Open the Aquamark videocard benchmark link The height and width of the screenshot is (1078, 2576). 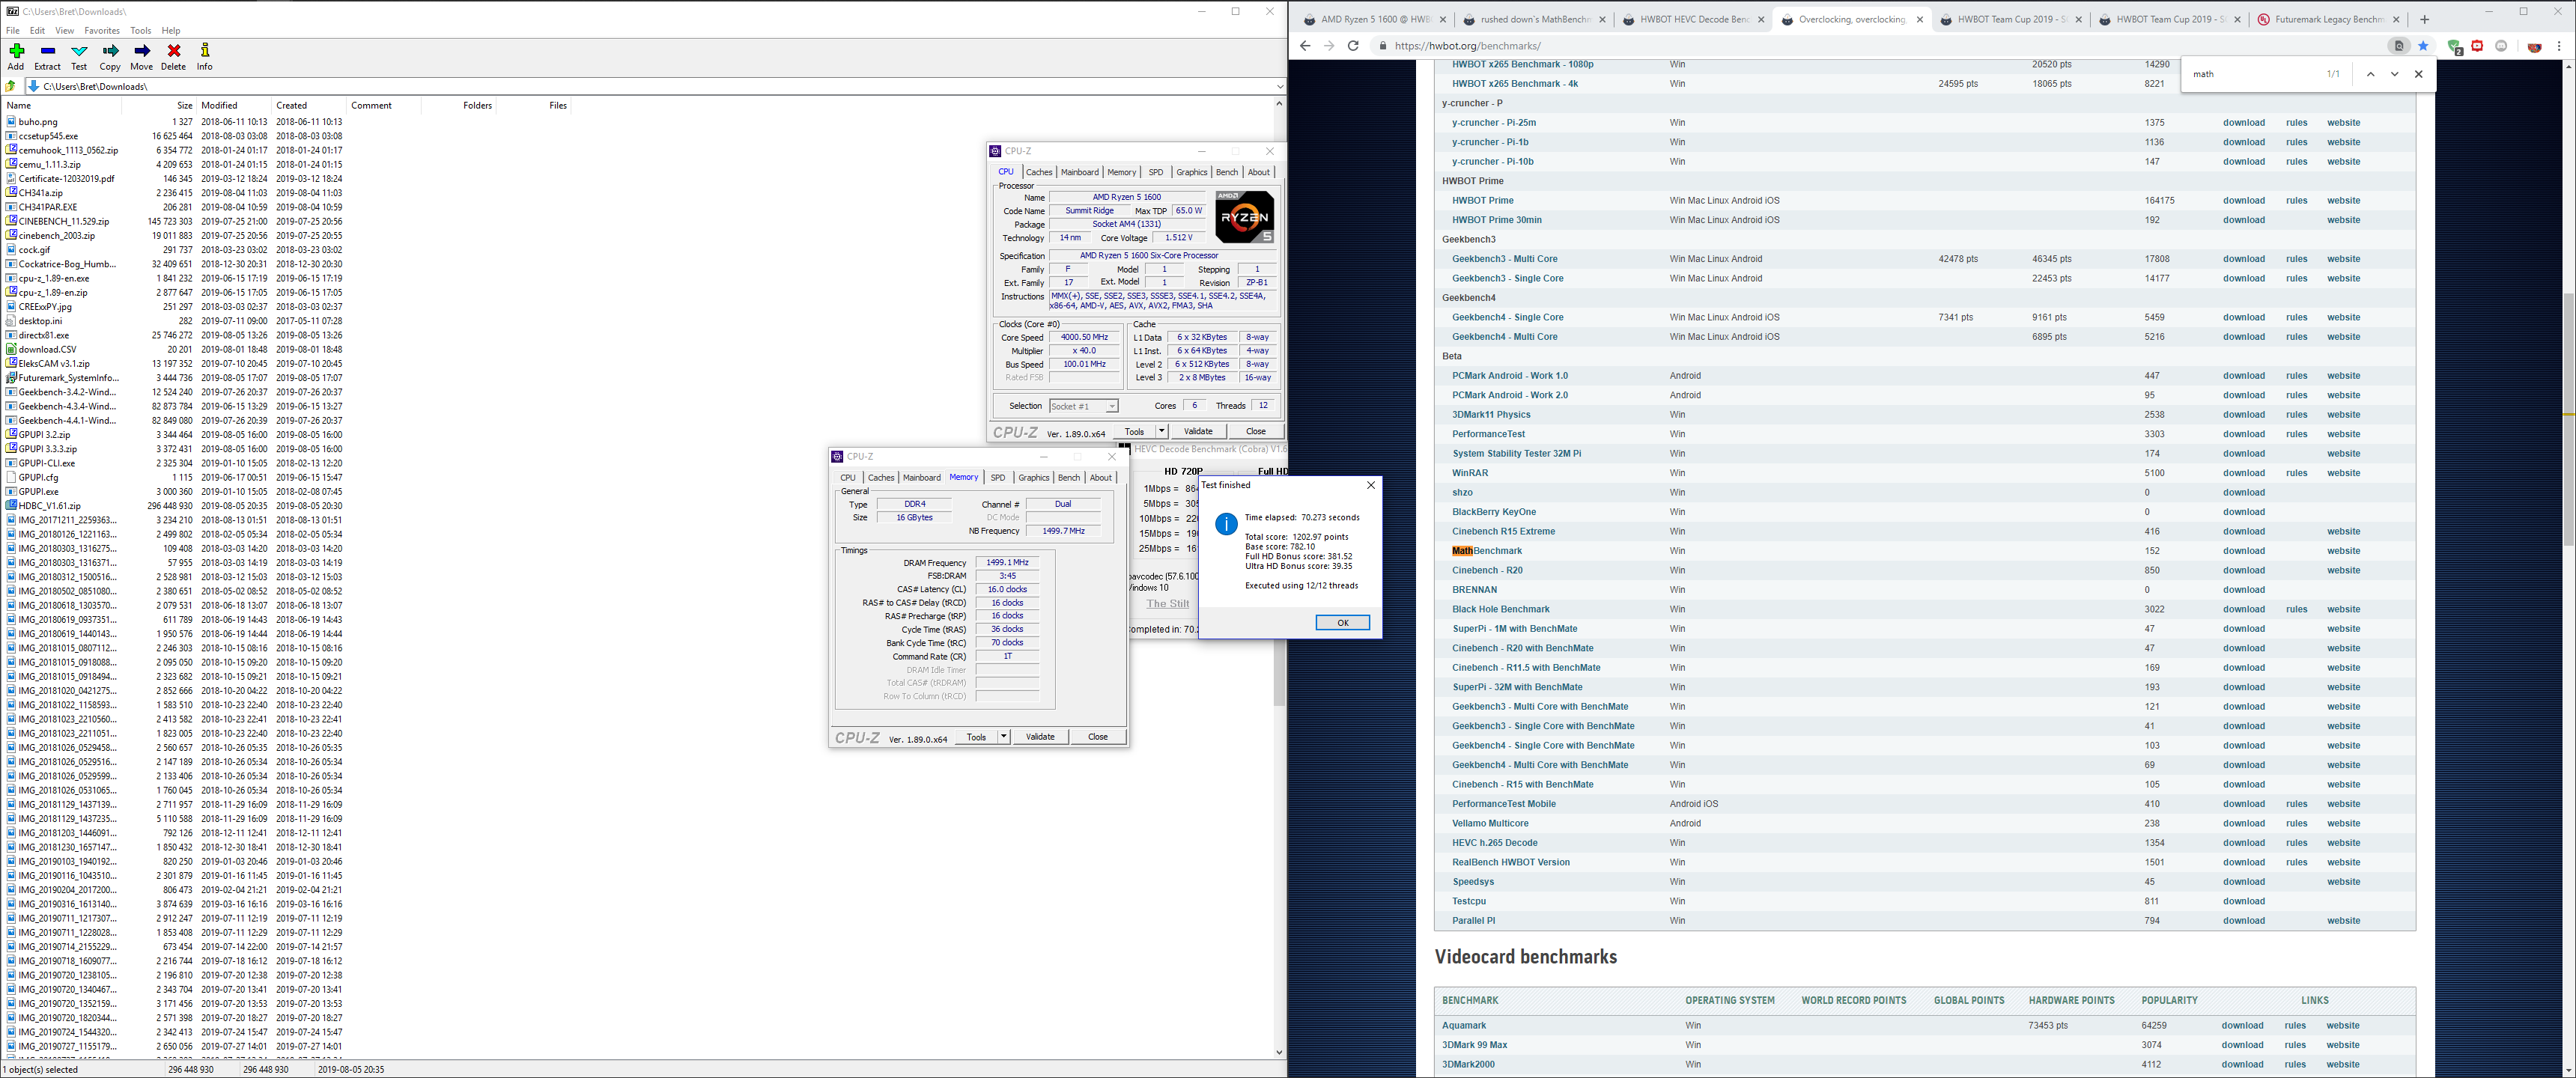[1464, 1026]
